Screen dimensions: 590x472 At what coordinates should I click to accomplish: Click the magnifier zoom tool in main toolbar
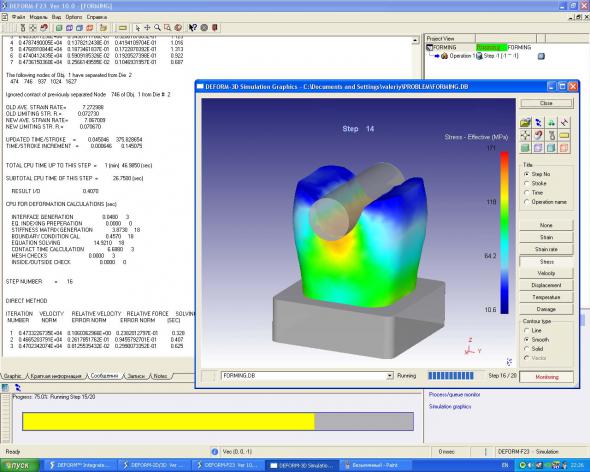(x=157, y=27)
